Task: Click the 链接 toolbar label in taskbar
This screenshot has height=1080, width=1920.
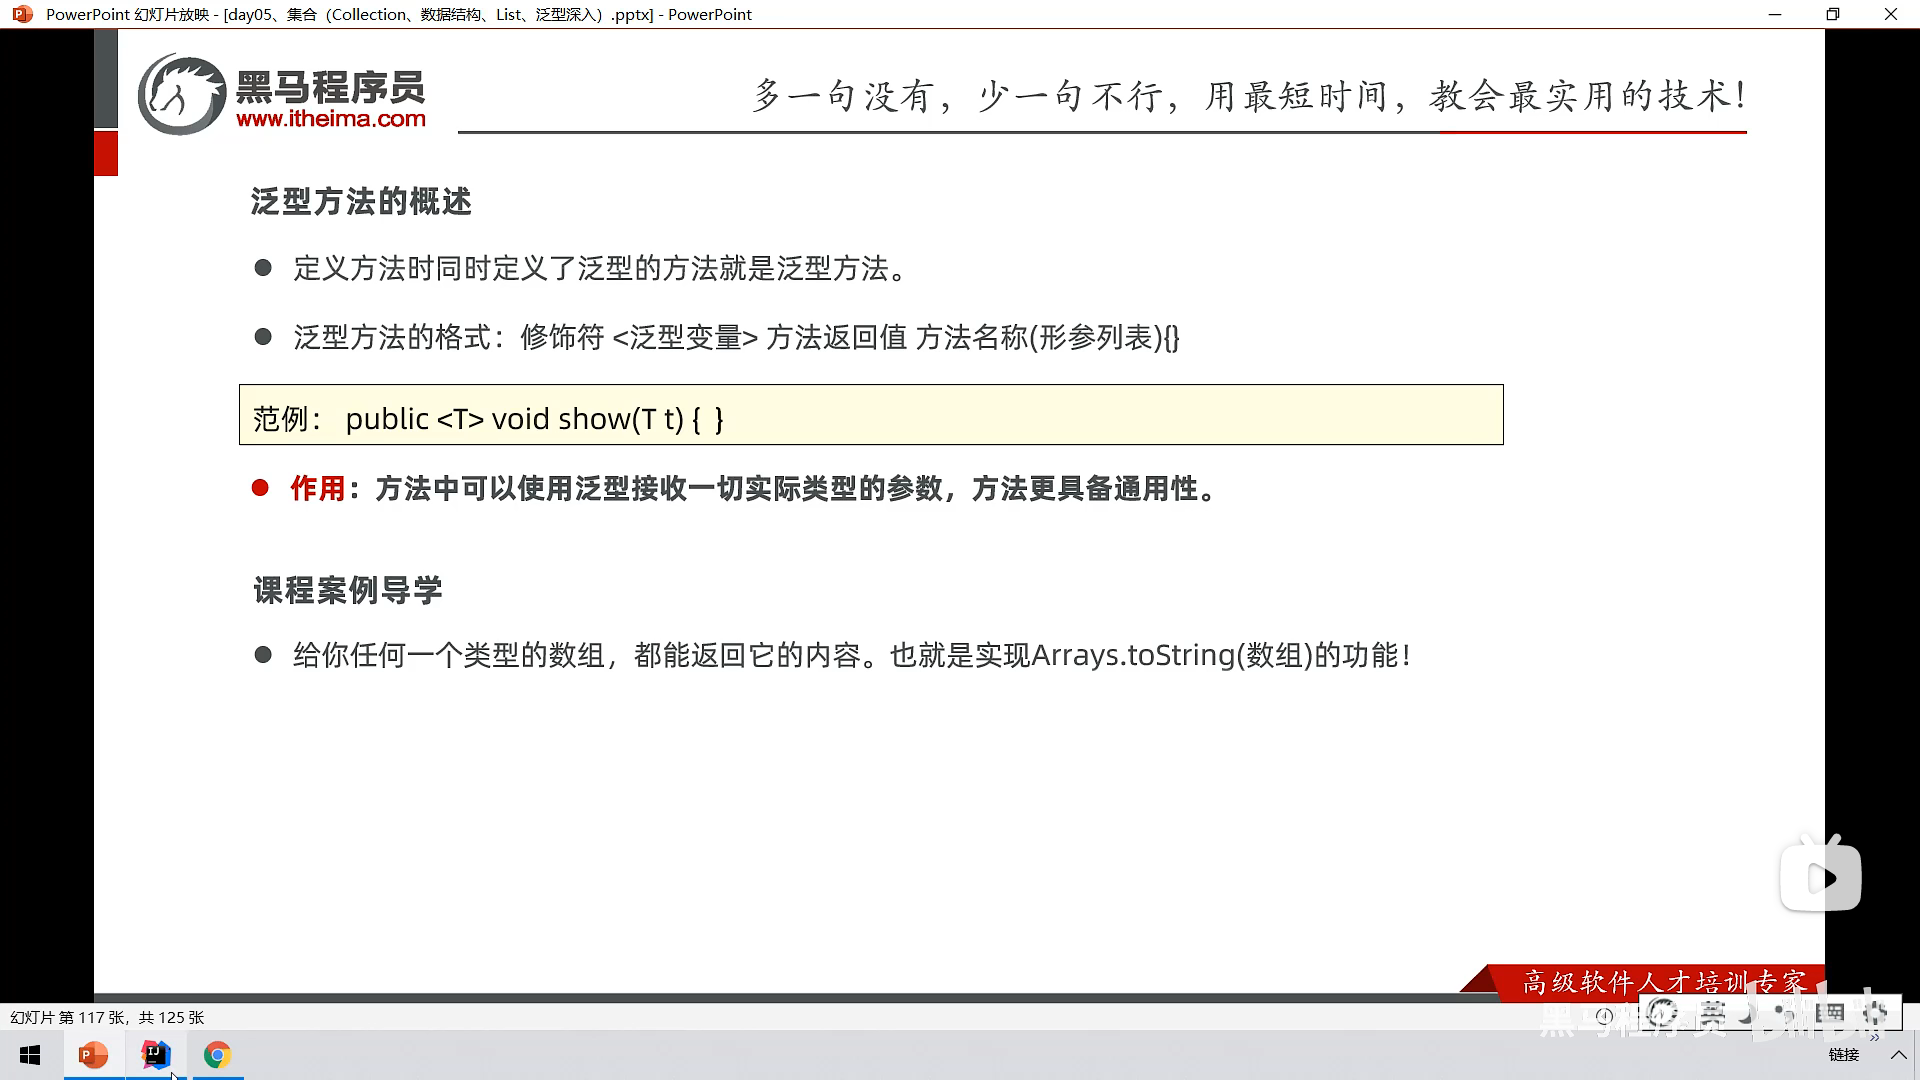Action: point(1843,1055)
